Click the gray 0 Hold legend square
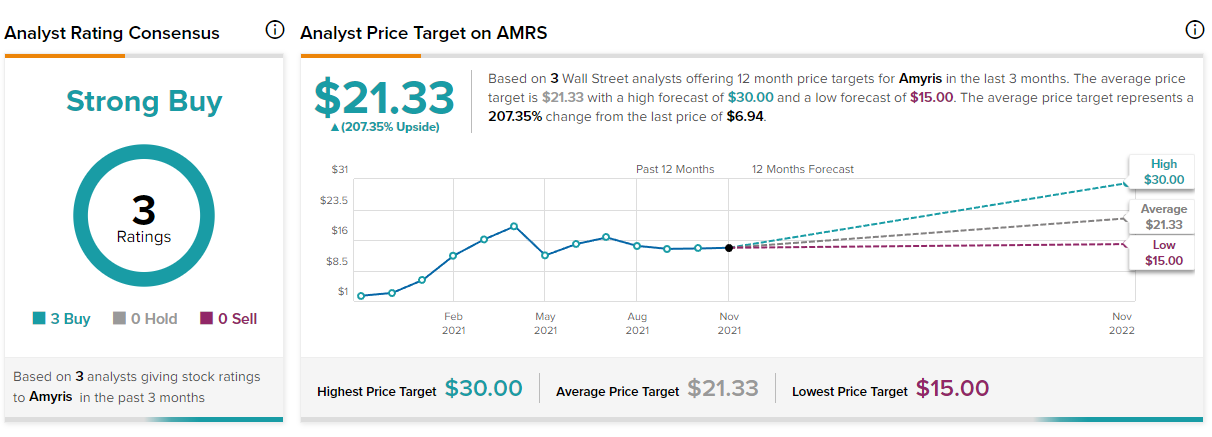Image resolution: width=1212 pixels, height=437 pixels. point(119,319)
